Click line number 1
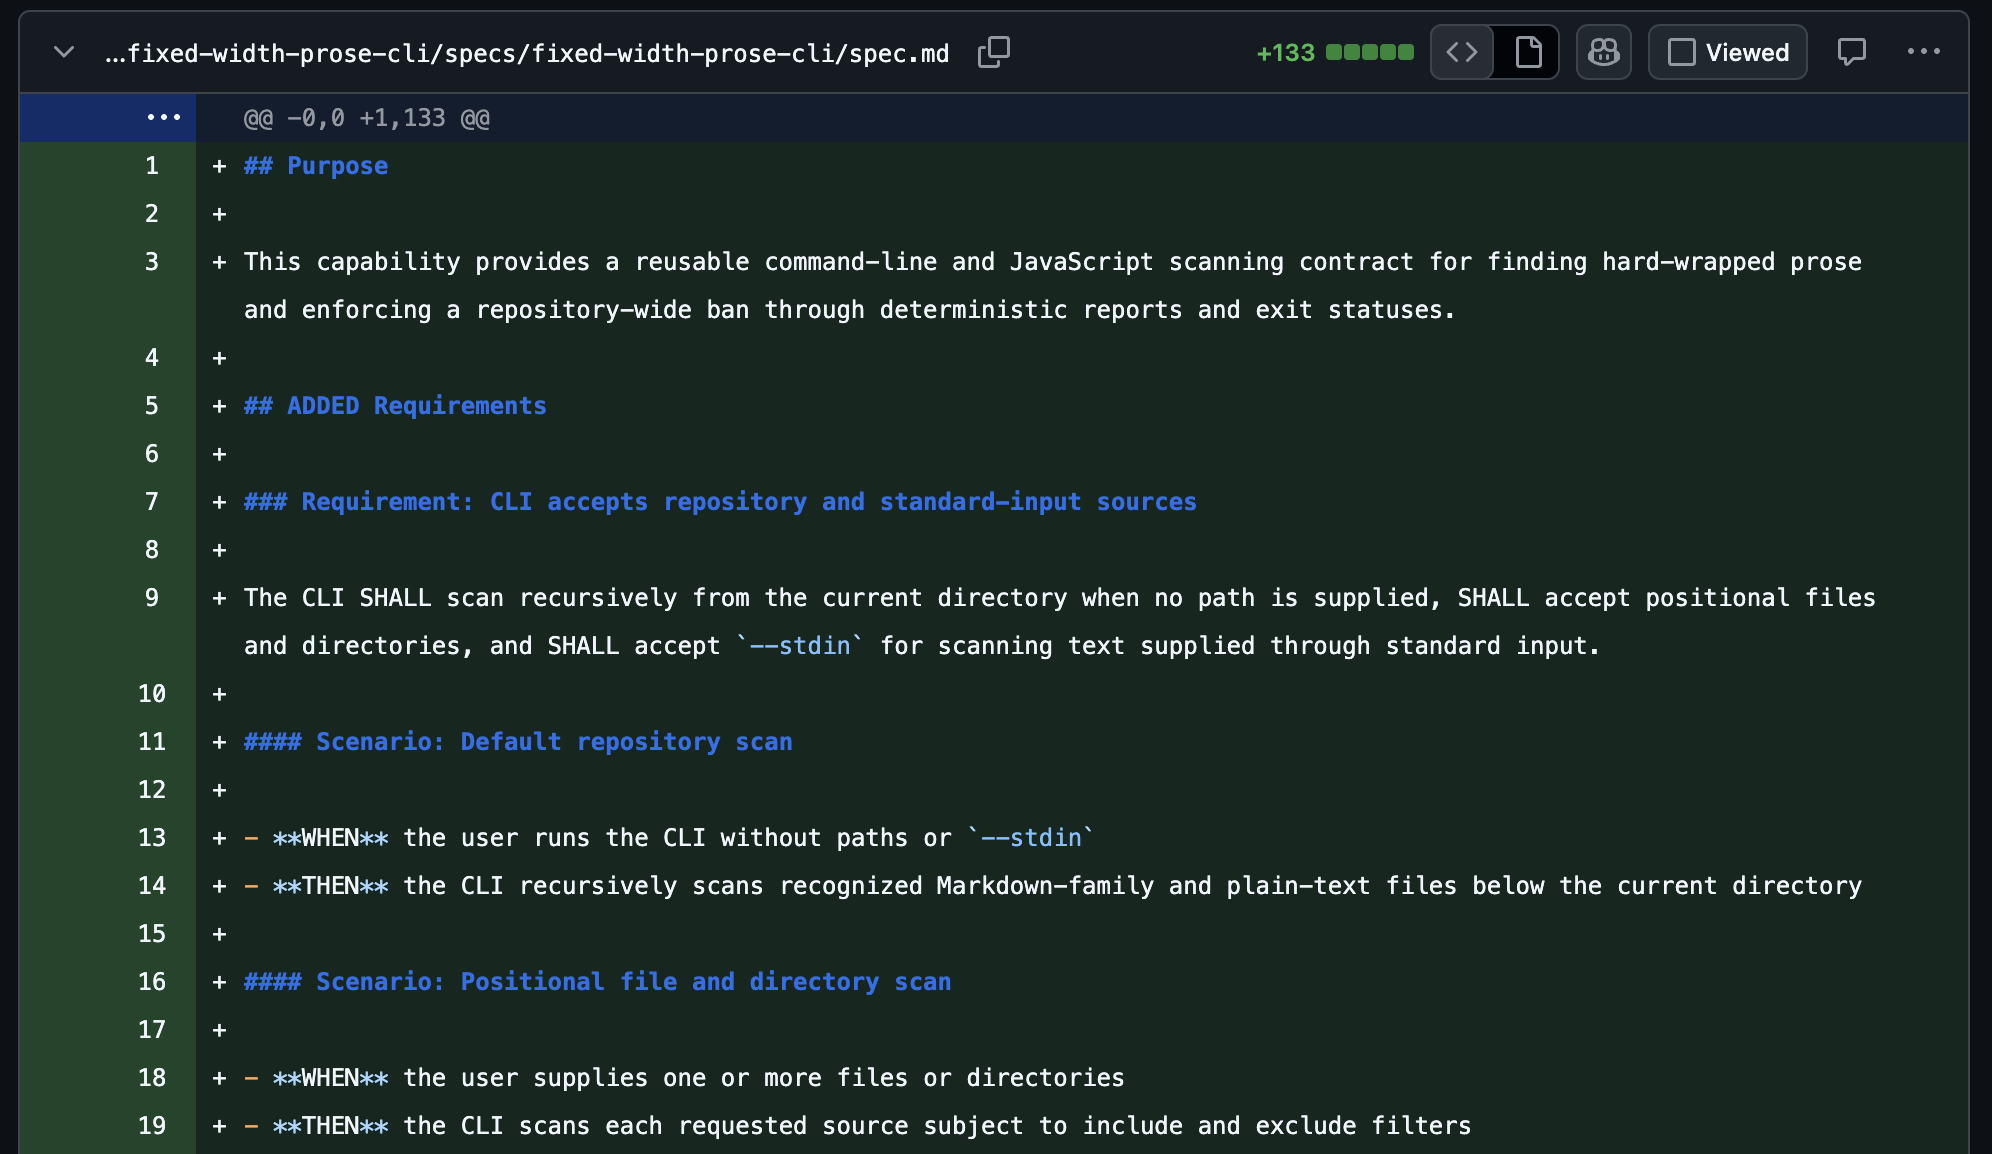1992x1154 pixels. (151, 166)
